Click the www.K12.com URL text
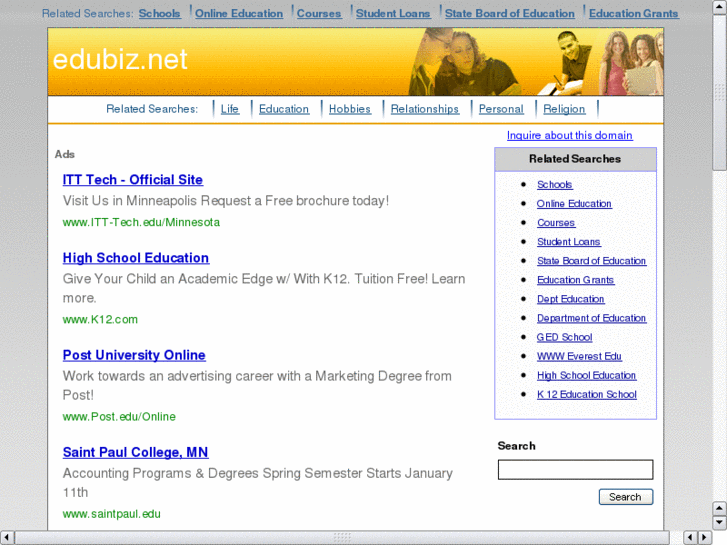This screenshot has width=727, height=545. click(x=100, y=320)
